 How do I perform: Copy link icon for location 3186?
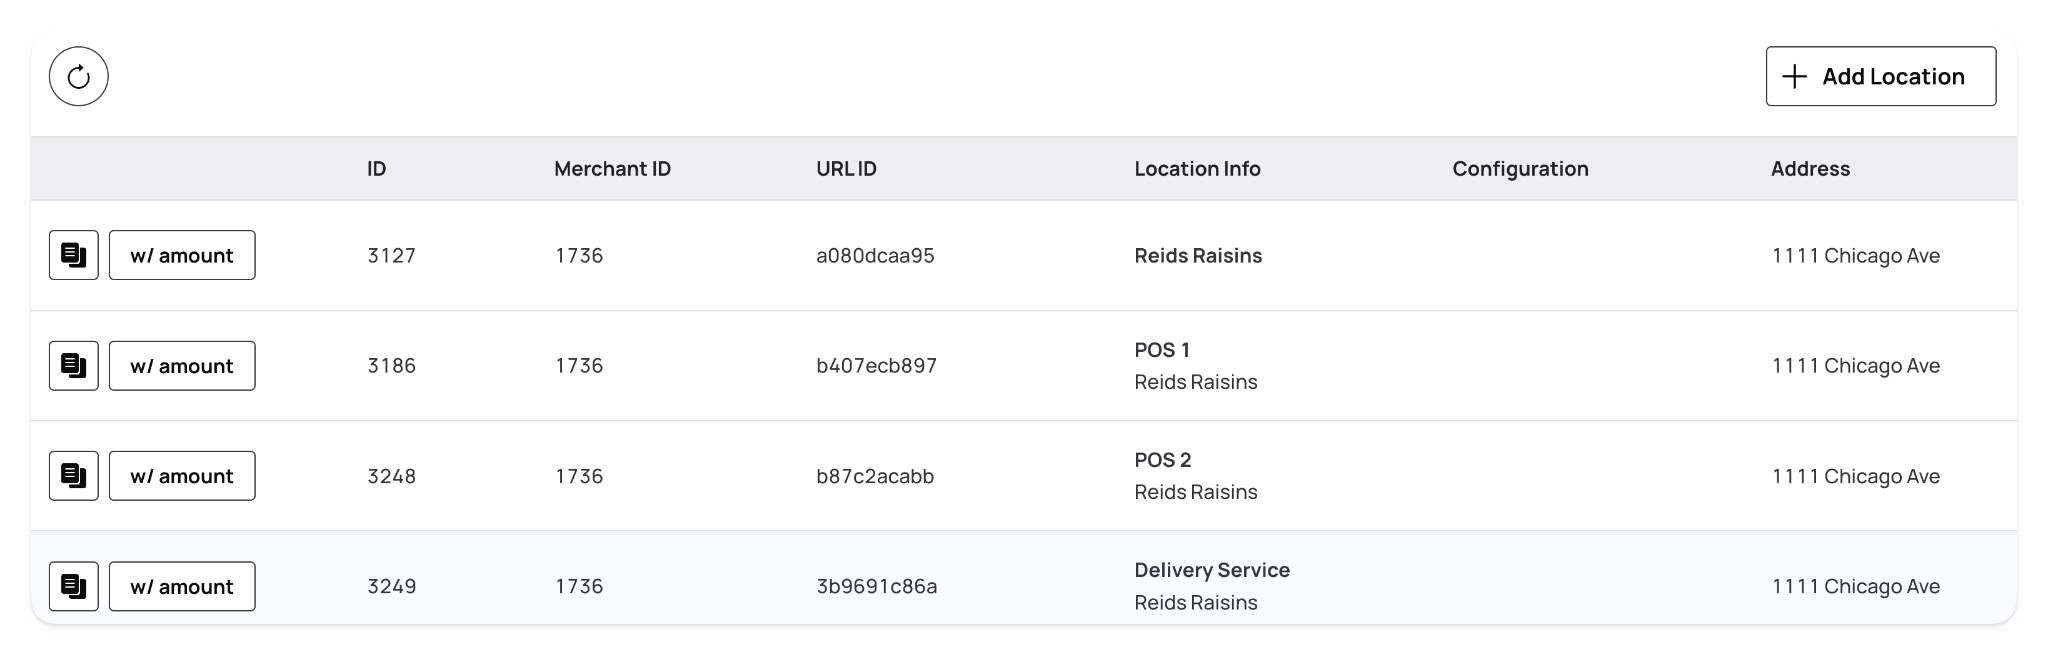(x=74, y=365)
